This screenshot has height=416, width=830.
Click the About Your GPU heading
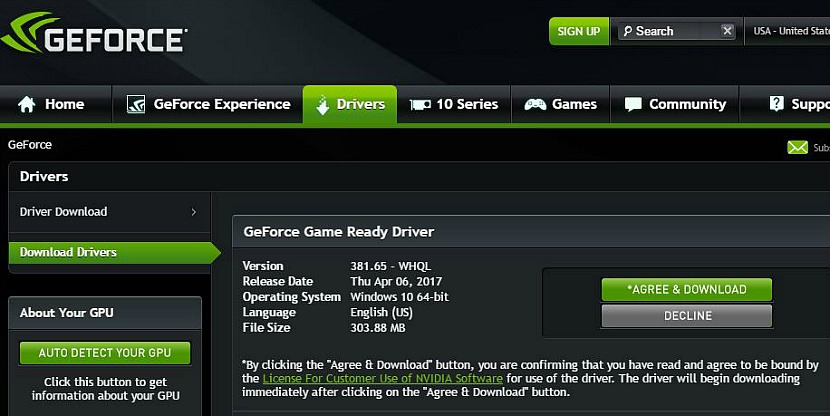67,313
